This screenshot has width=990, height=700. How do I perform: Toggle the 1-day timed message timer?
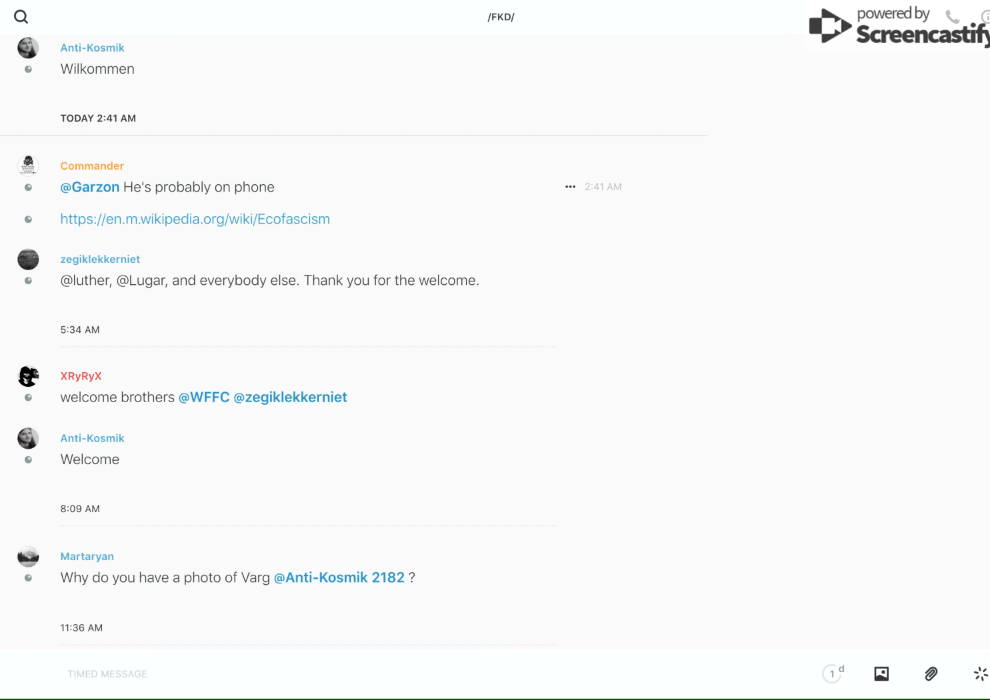click(833, 674)
